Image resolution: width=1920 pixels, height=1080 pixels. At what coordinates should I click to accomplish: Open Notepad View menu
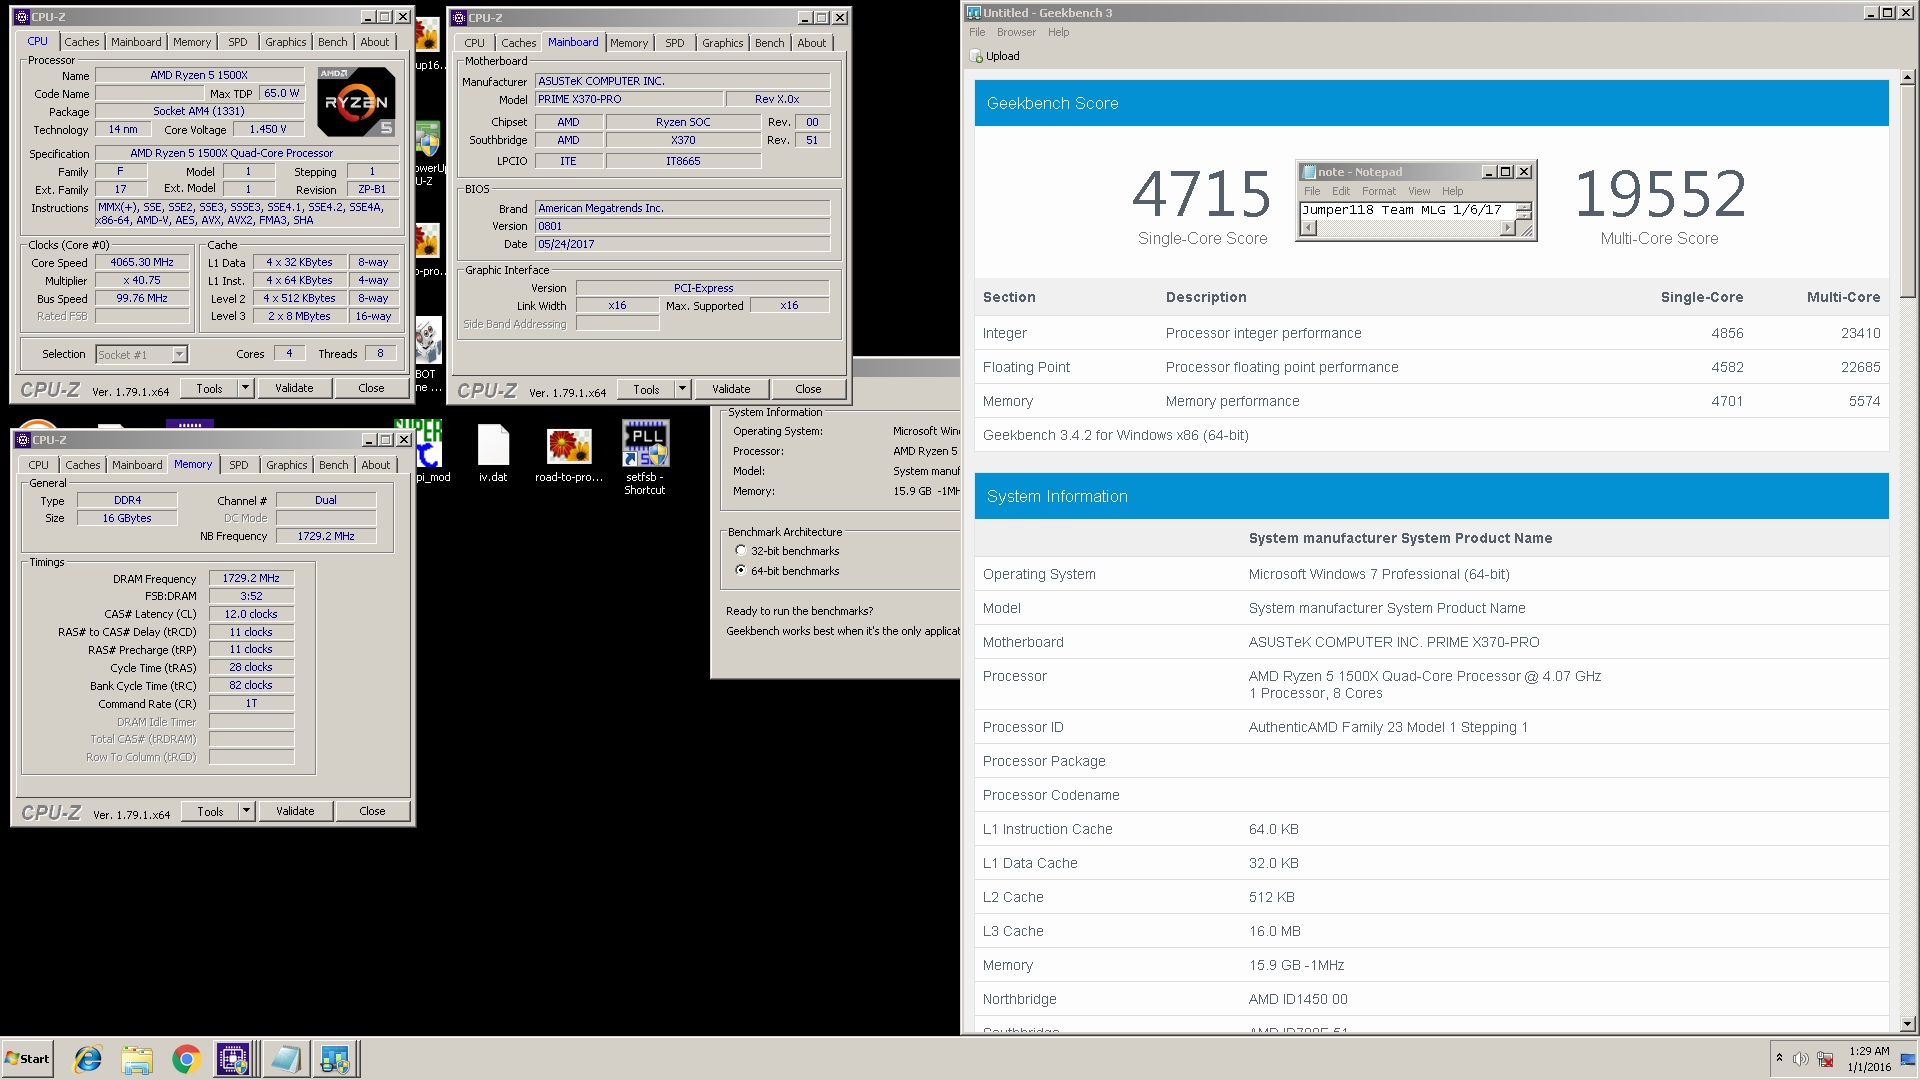coord(1419,191)
